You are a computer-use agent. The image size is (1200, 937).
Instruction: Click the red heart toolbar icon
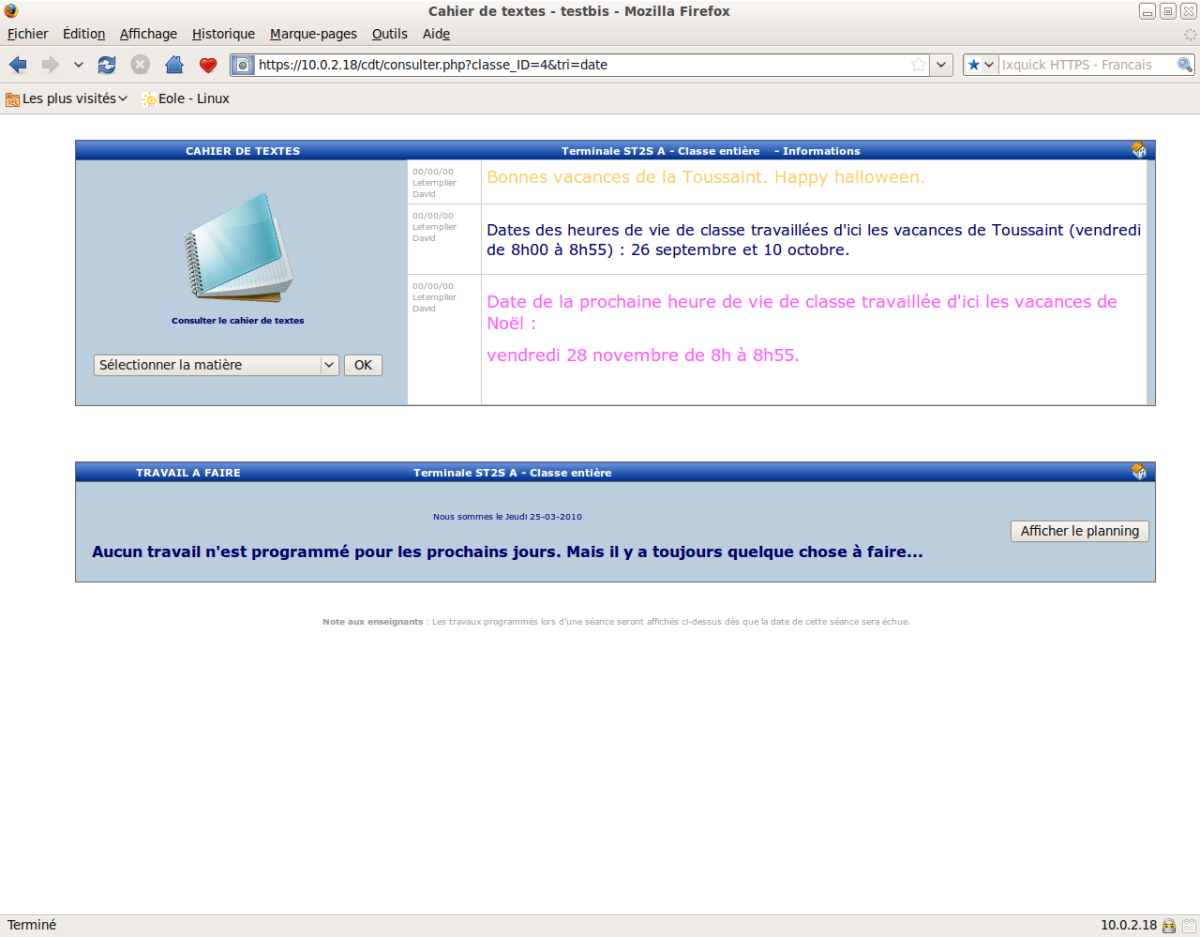[x=208, y=65]
